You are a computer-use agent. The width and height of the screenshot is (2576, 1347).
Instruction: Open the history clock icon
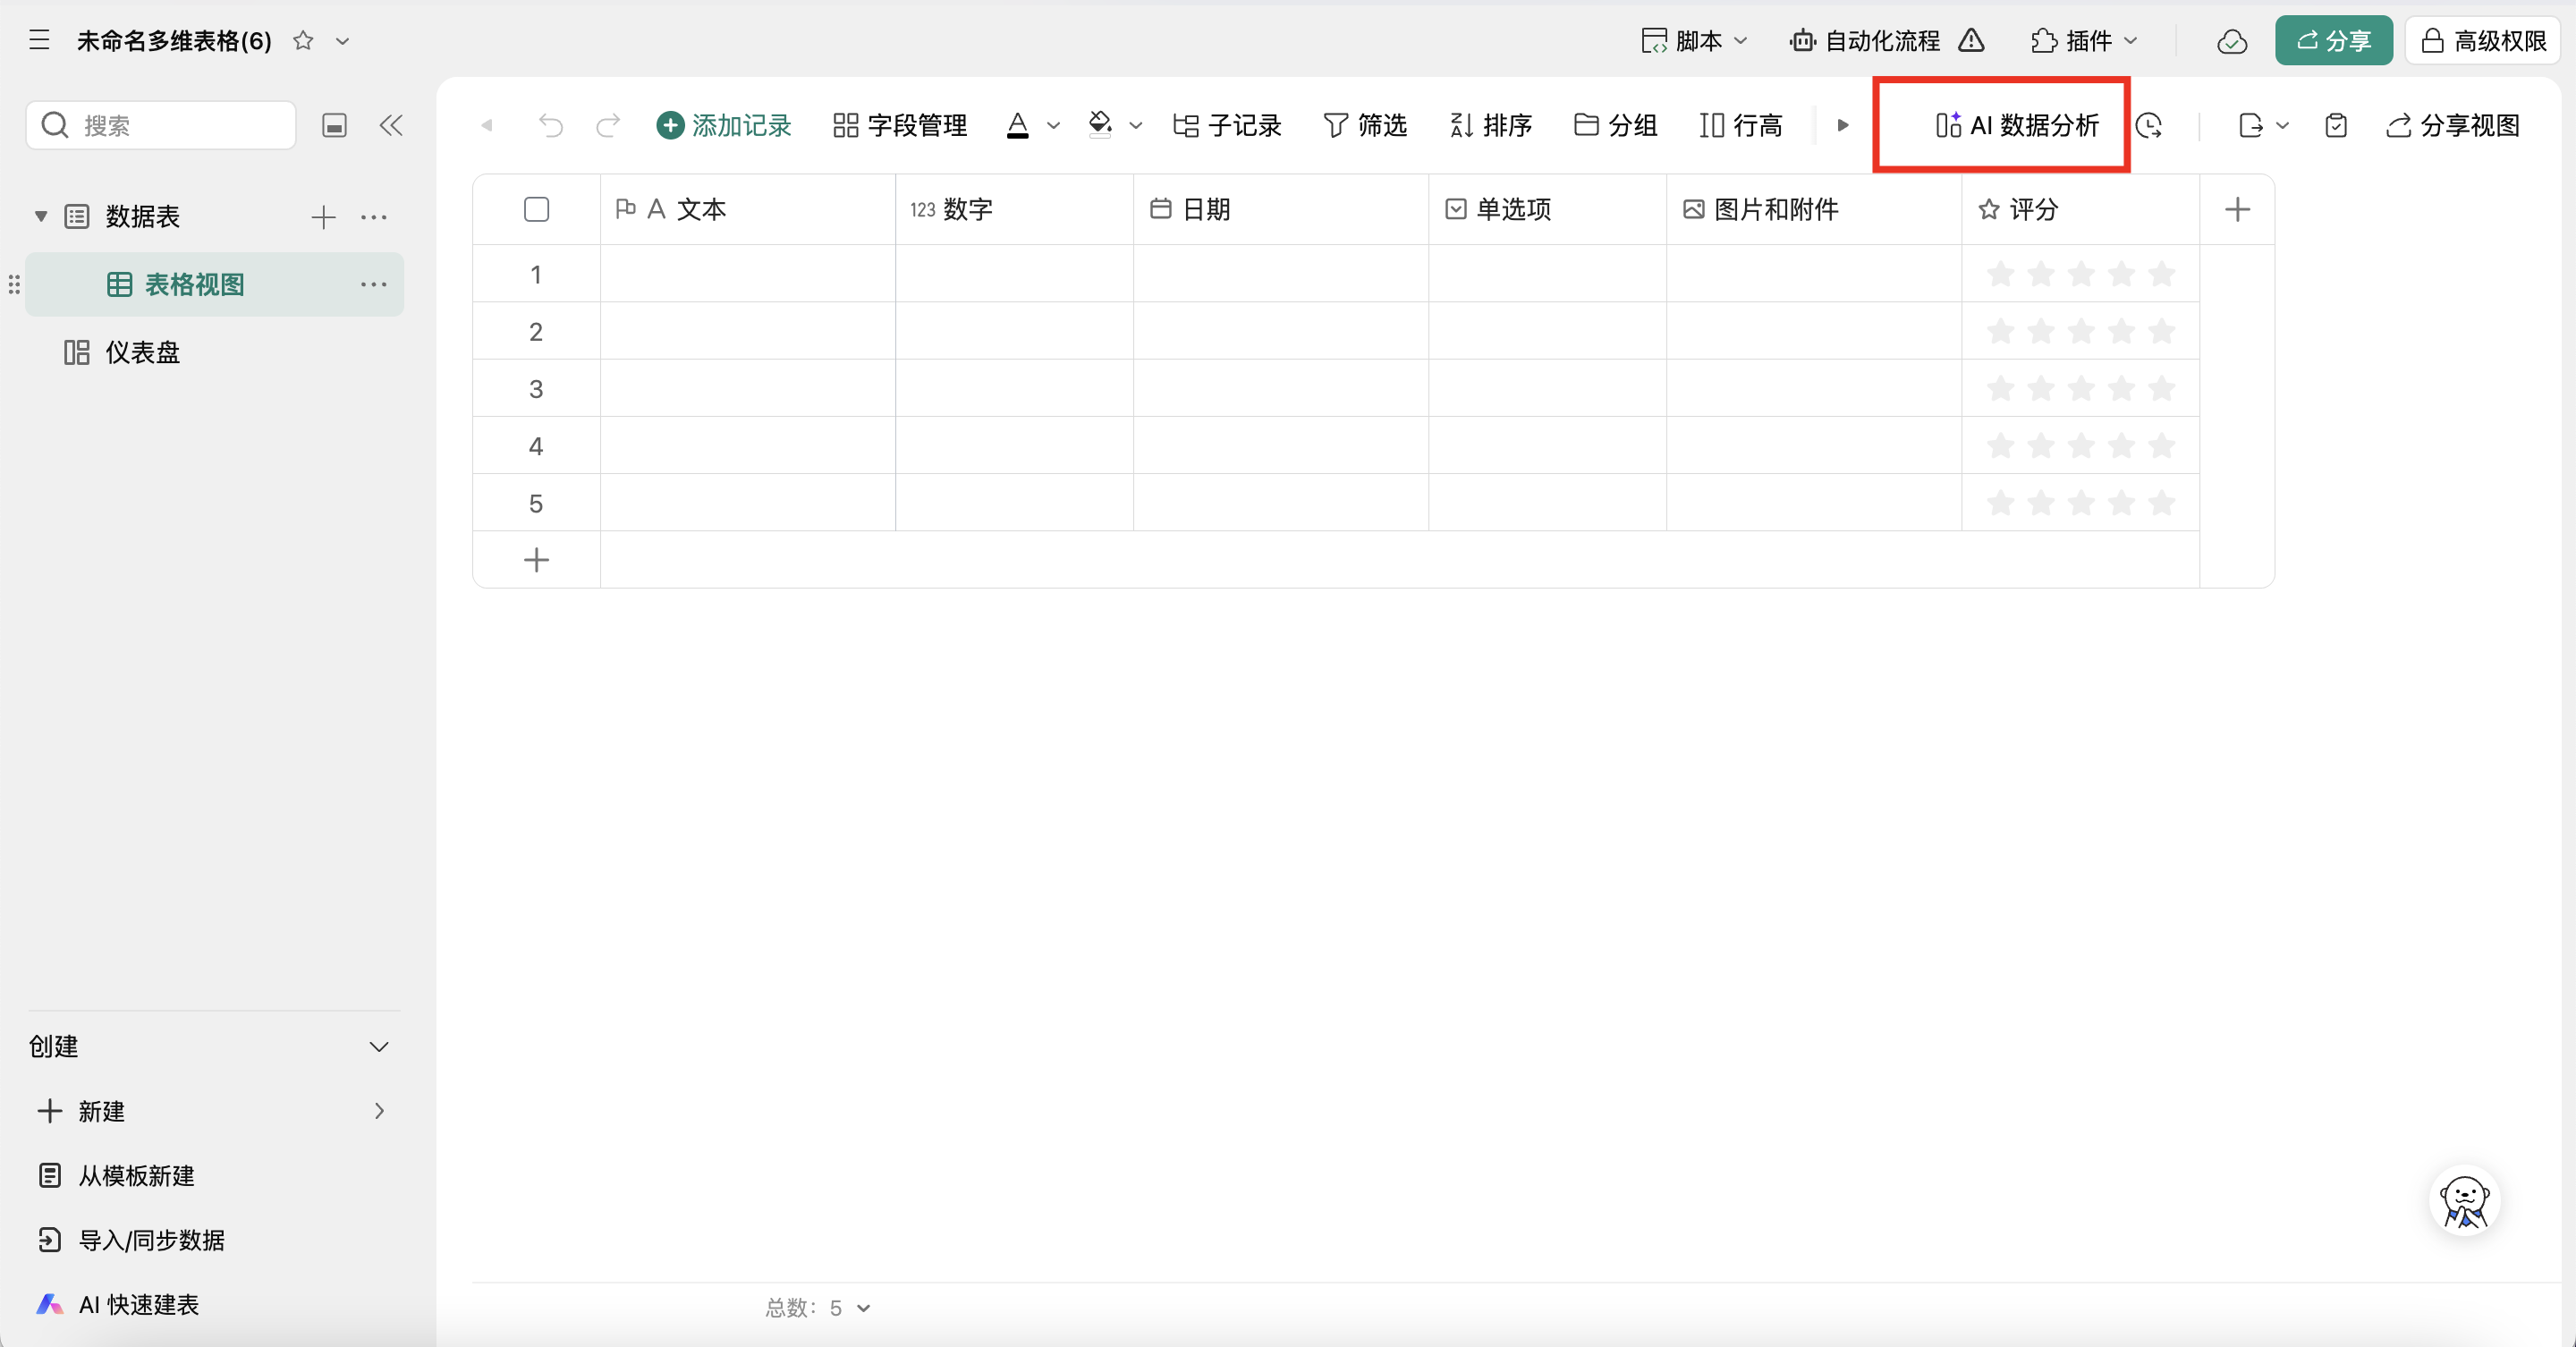pyautogui.click(x=2149, y=125)
